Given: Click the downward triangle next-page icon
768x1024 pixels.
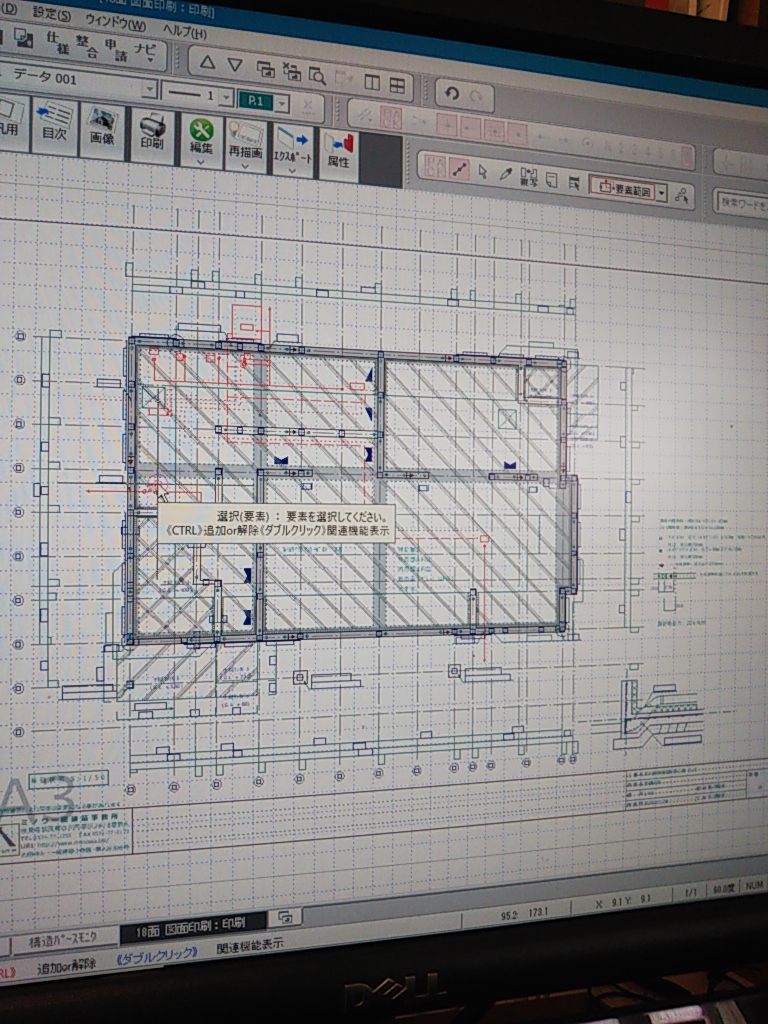Looking at the screenshot, I should coord(235,65).
